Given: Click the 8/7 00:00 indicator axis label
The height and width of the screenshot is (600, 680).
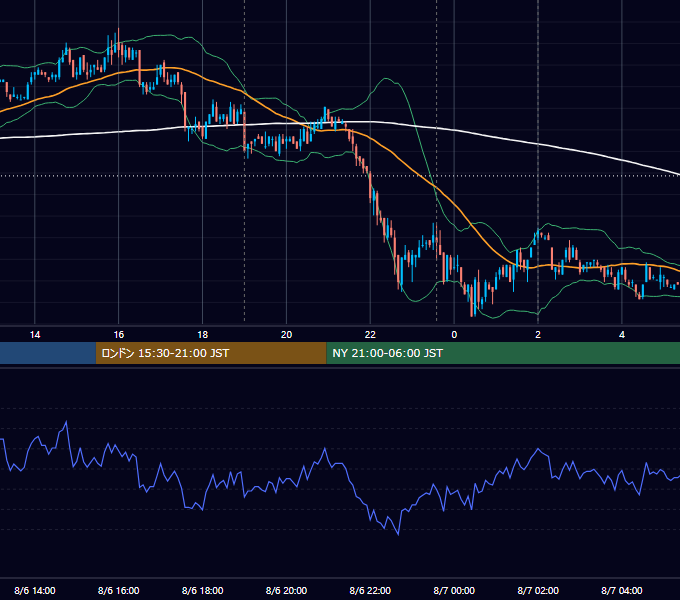Looking at the screenshot, I should 454,590.
